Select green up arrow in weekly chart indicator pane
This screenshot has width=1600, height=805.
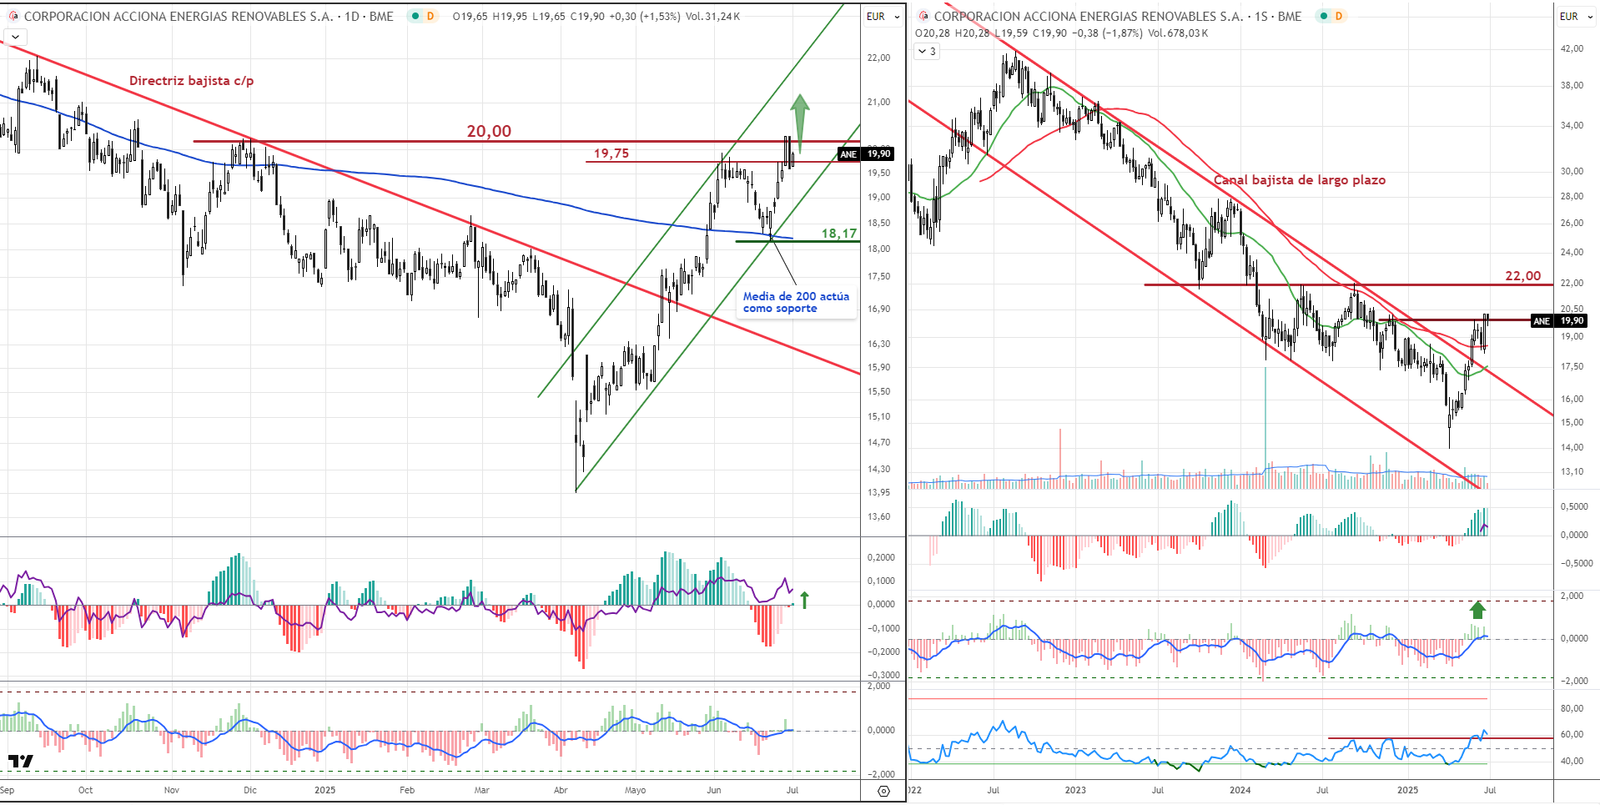pos(1477,609)
